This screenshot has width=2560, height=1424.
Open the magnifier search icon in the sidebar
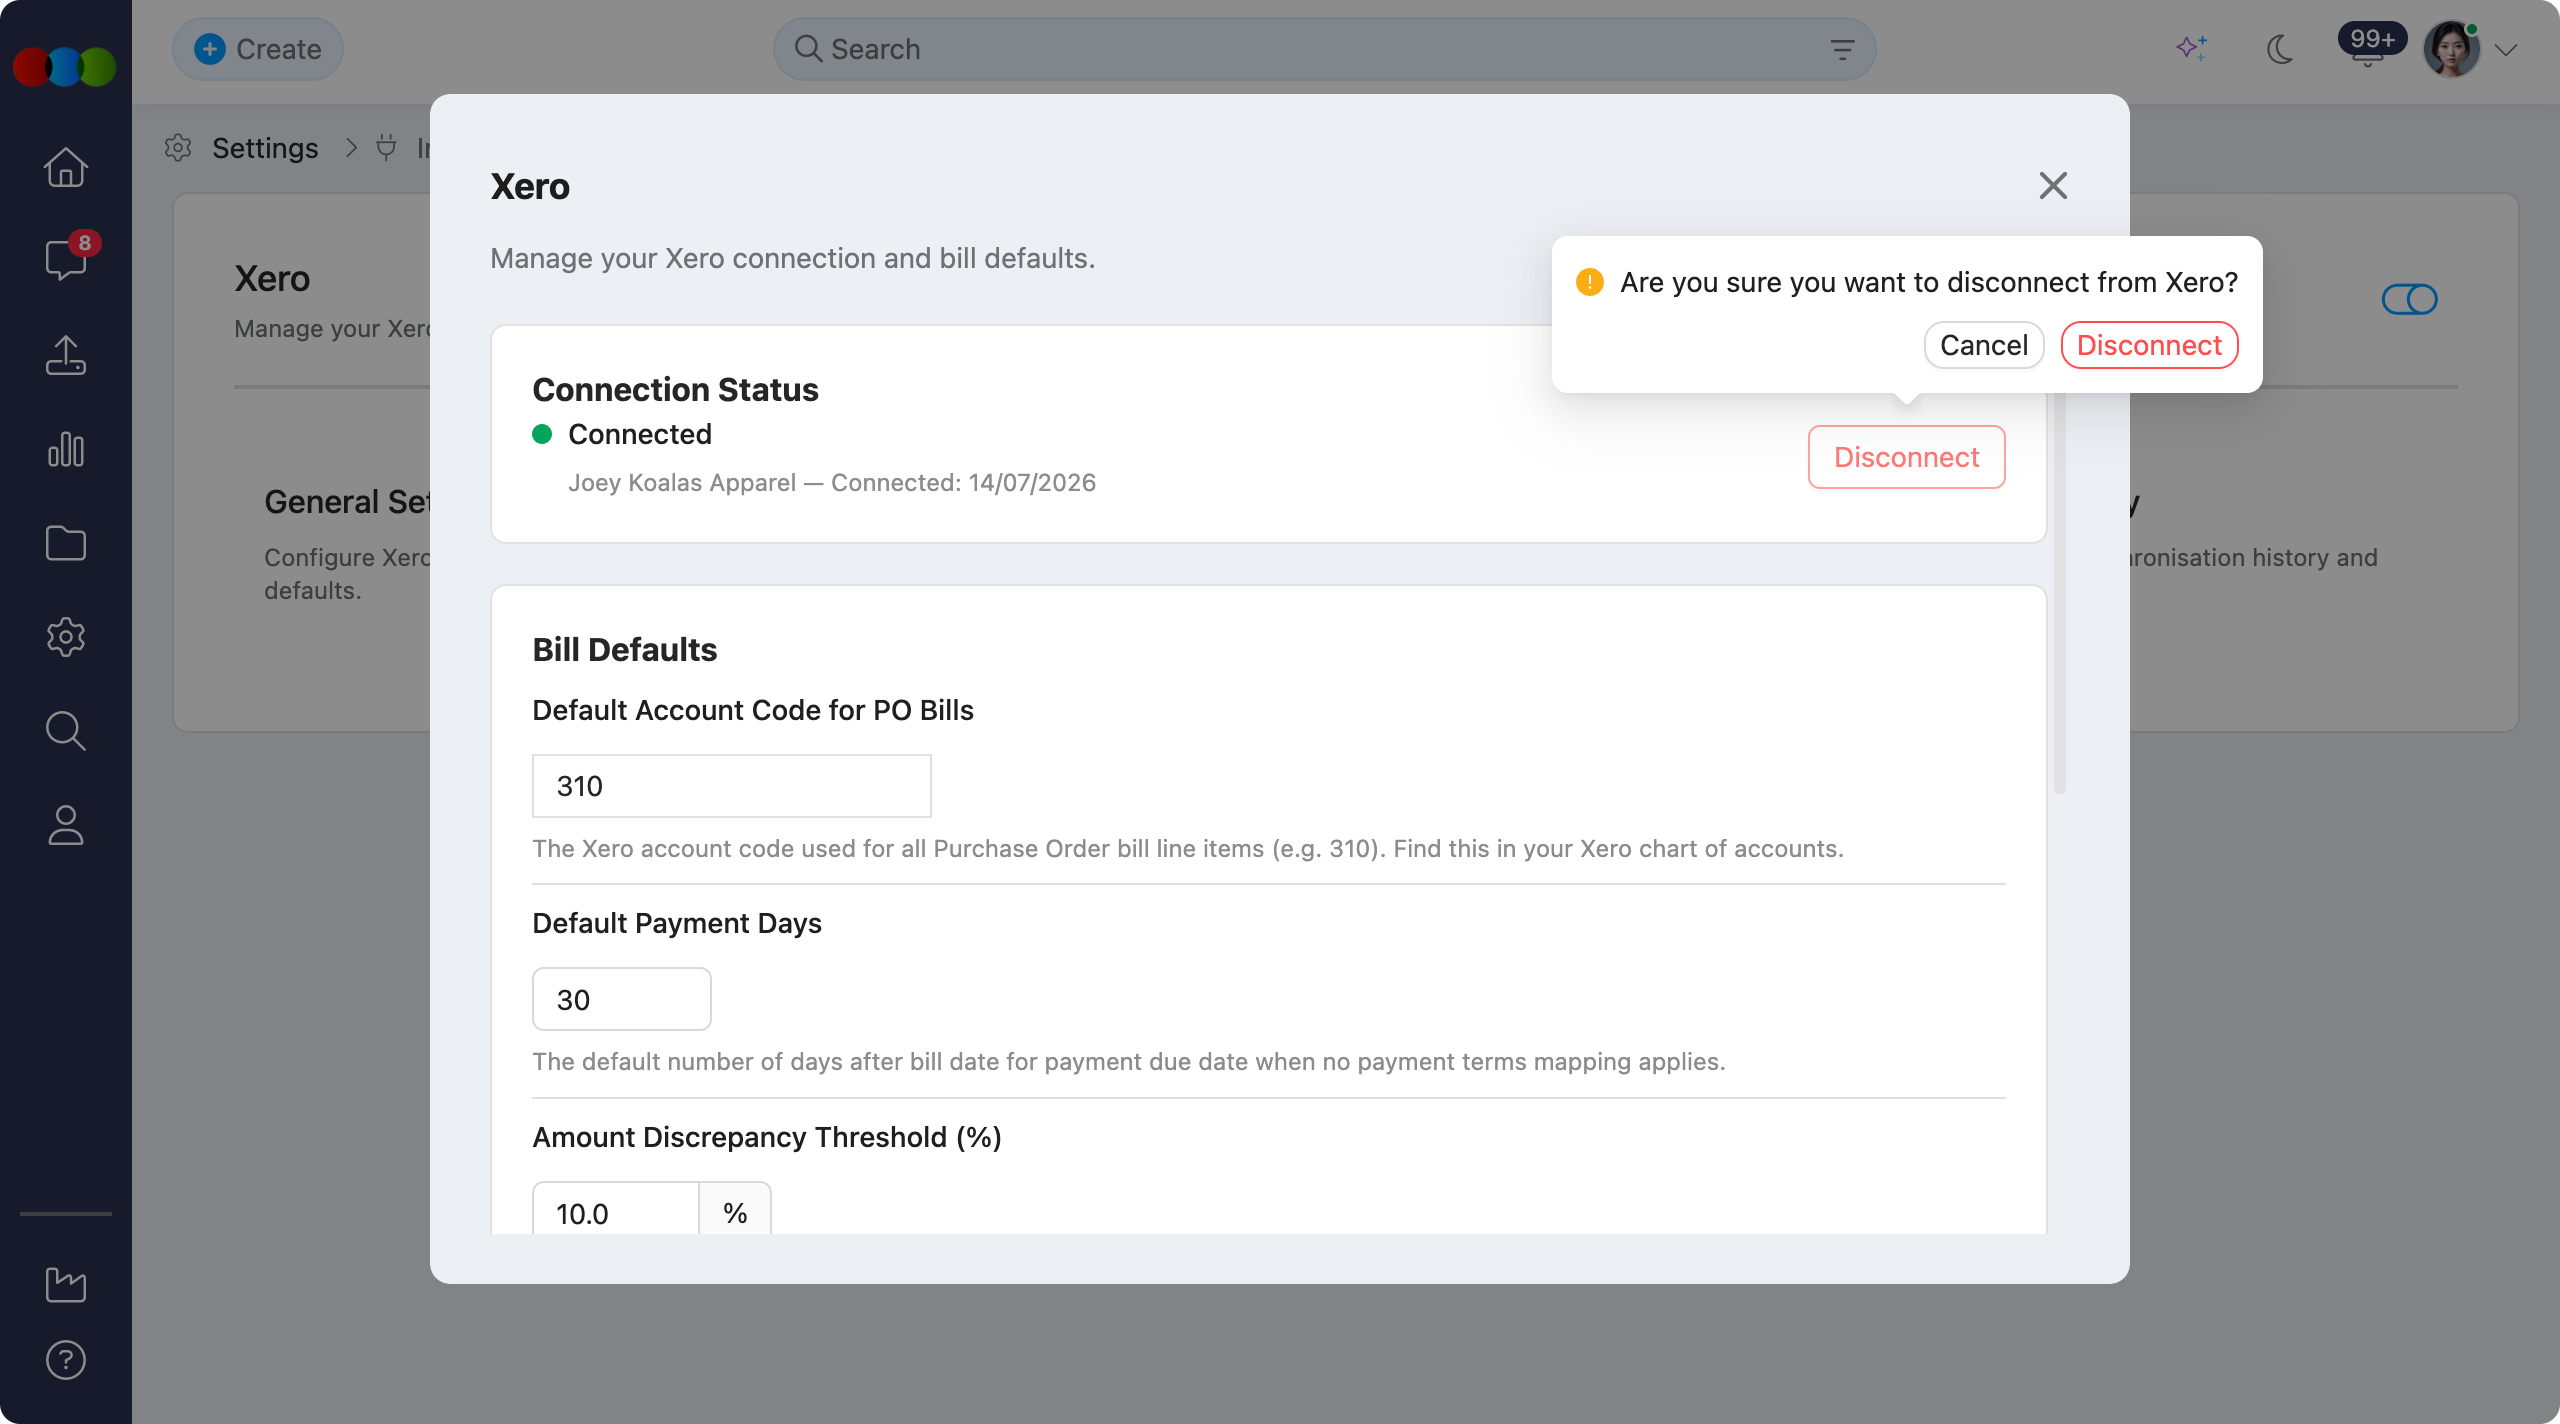tap(66, 731)
